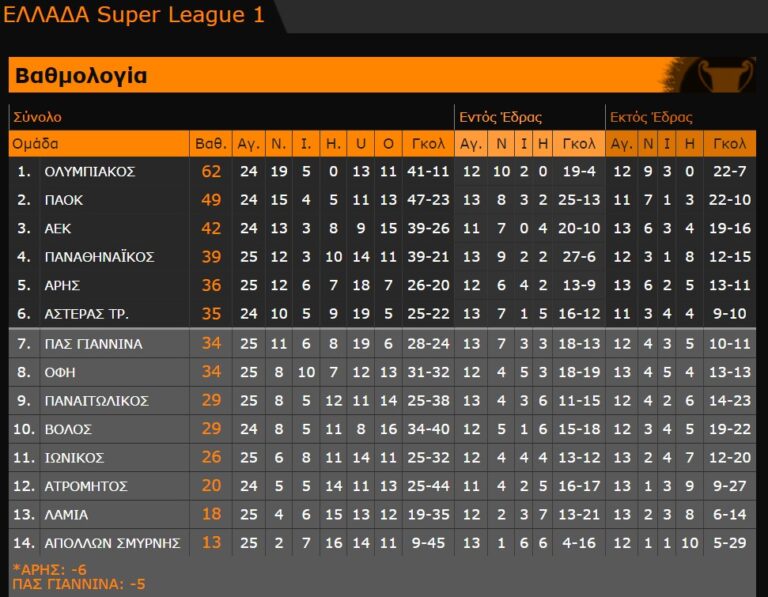Open the ΟΛΥΜΠΙΑΚΟΣ team row
The image size is (768, 597).
coord(90,172)
